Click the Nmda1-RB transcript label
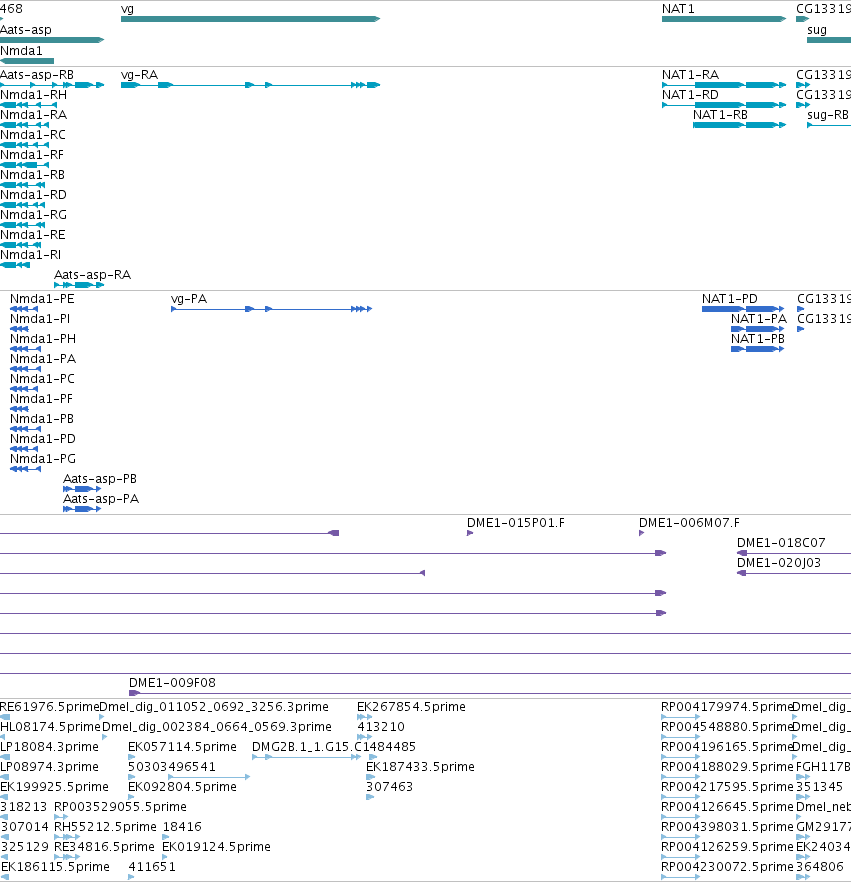This screenshot has height=882, width=851. (x=33, y=175)
